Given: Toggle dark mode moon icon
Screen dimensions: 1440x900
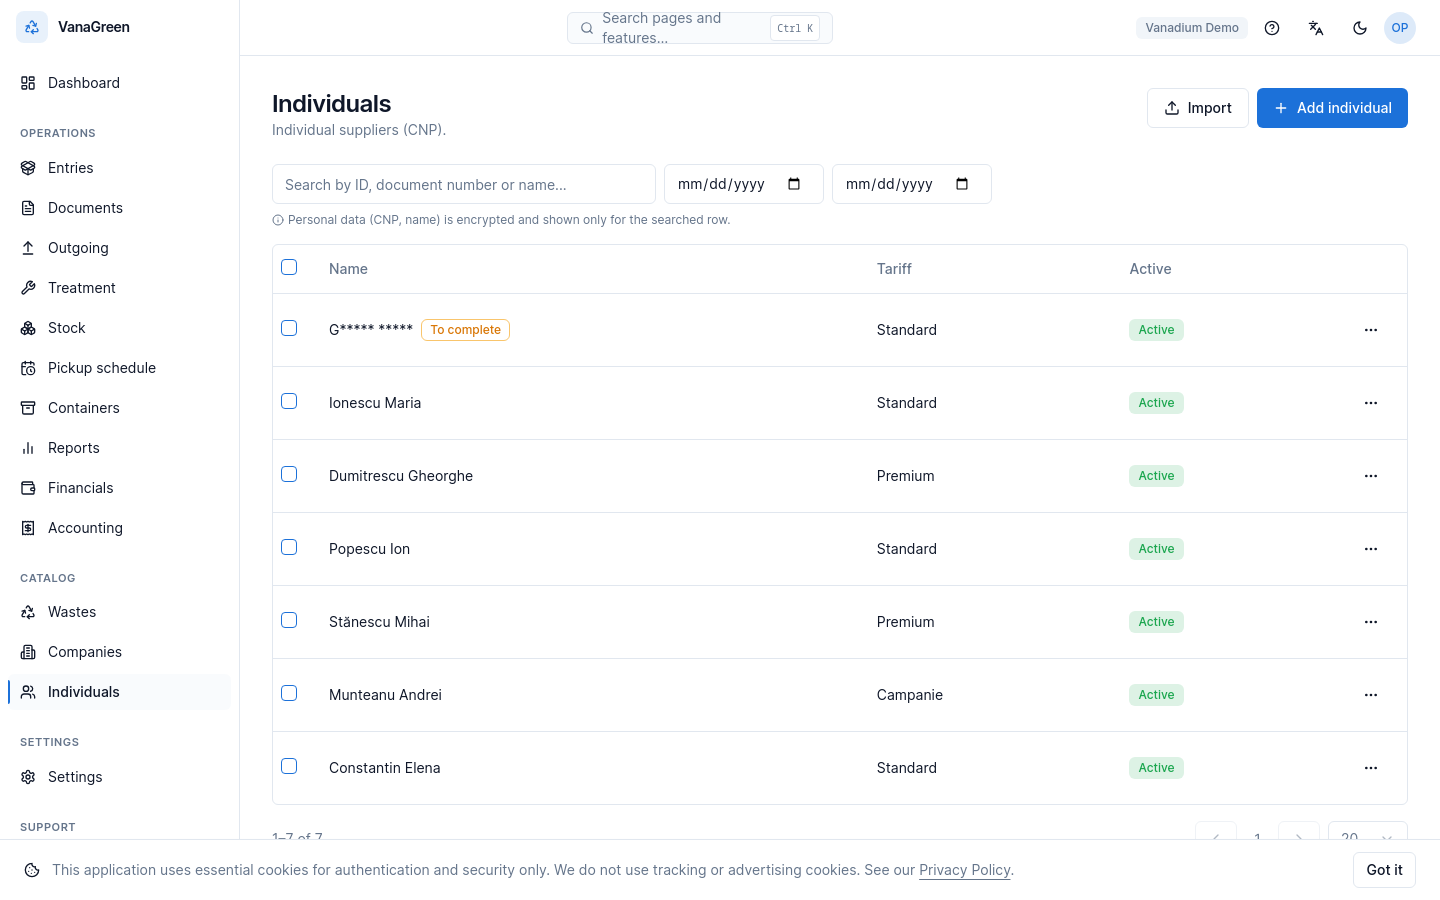Looking at the screenshot, I should (1360, 28).
